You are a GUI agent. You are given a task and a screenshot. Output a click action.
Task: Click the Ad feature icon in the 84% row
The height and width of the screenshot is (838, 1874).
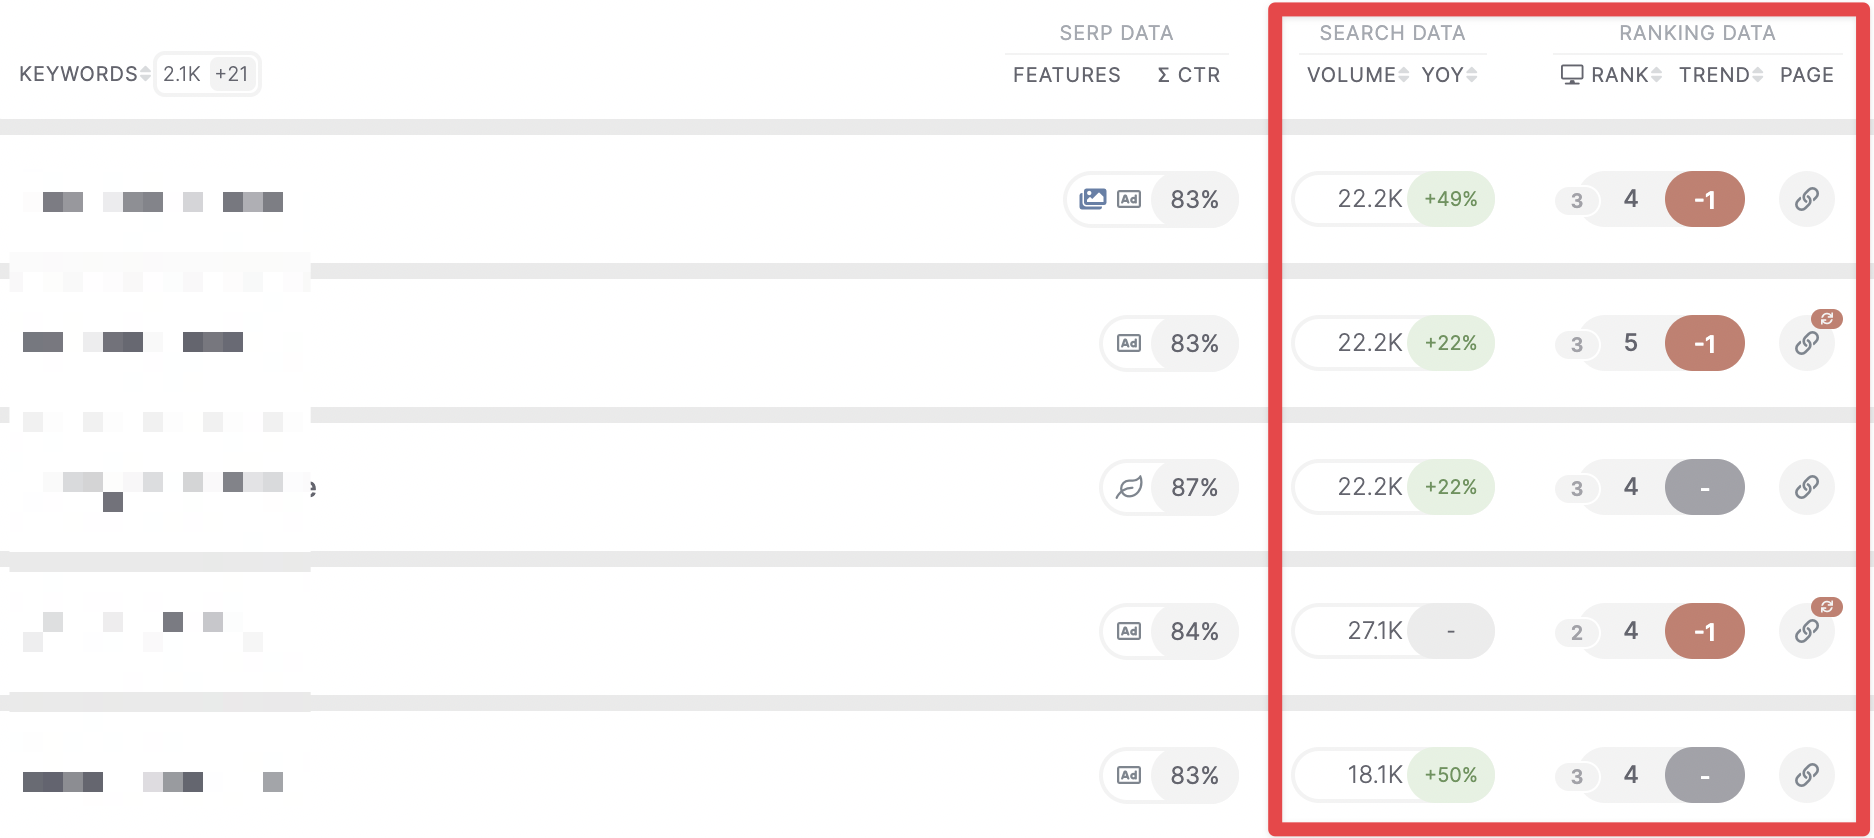(x=1129, y=631)
